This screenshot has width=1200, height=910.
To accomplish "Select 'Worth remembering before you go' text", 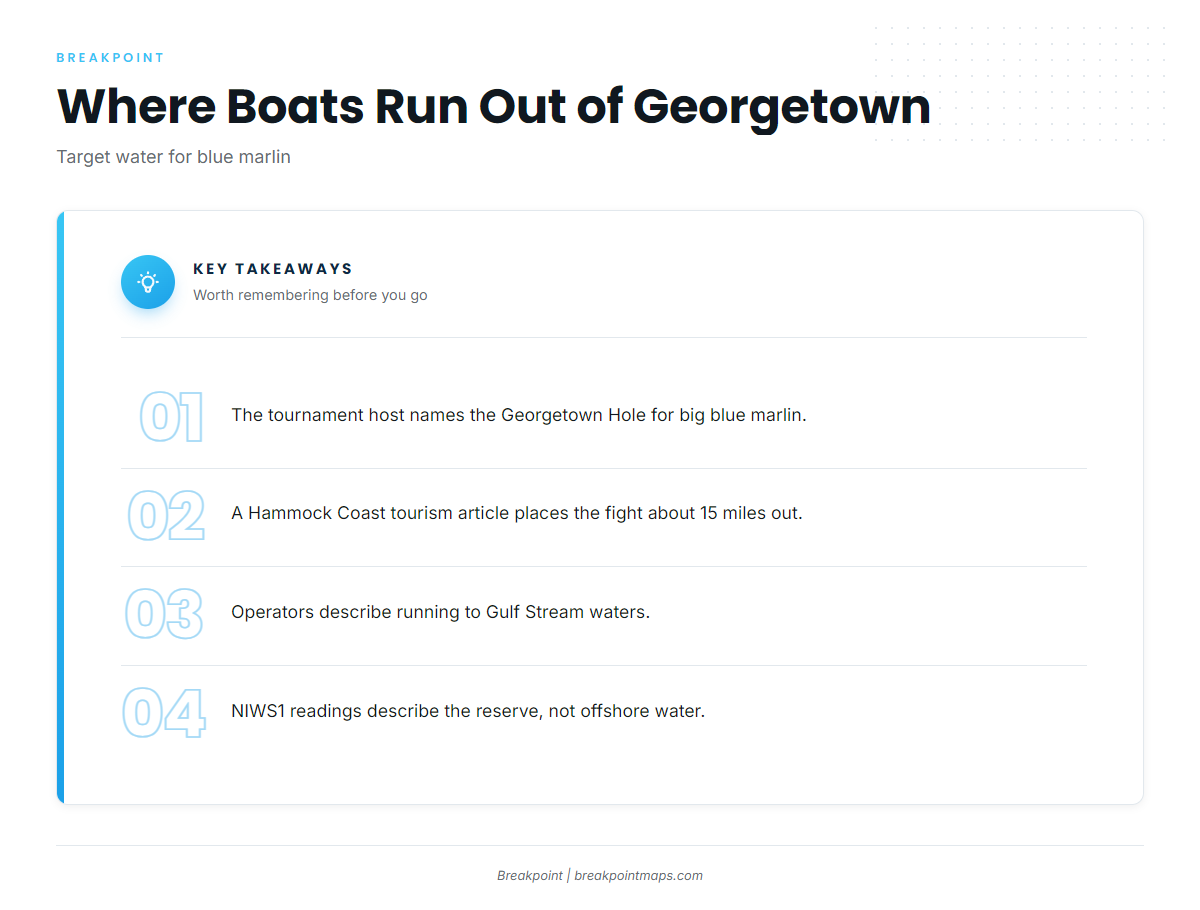I will click(x=310, y=295).
